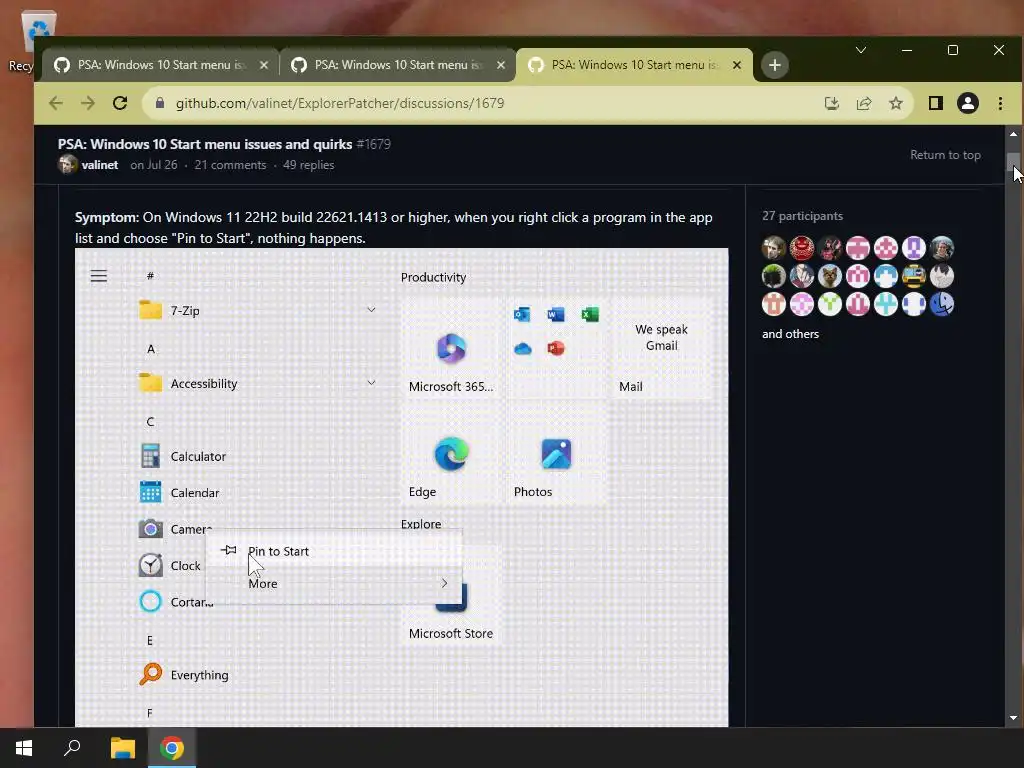Click the red-faced participant avatar
The width and height of the screenshot is (1024, 768).
click(x=802, y=248)
